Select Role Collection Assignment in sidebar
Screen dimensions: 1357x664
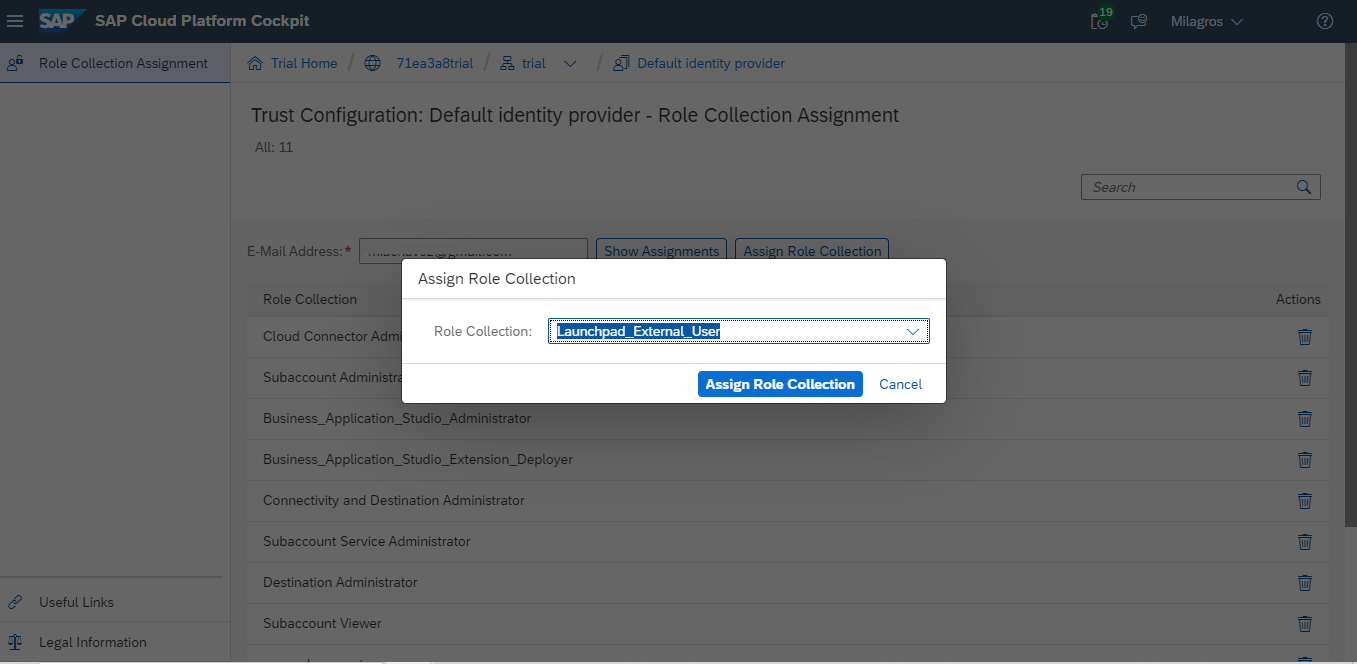click(x=123, y=63)
